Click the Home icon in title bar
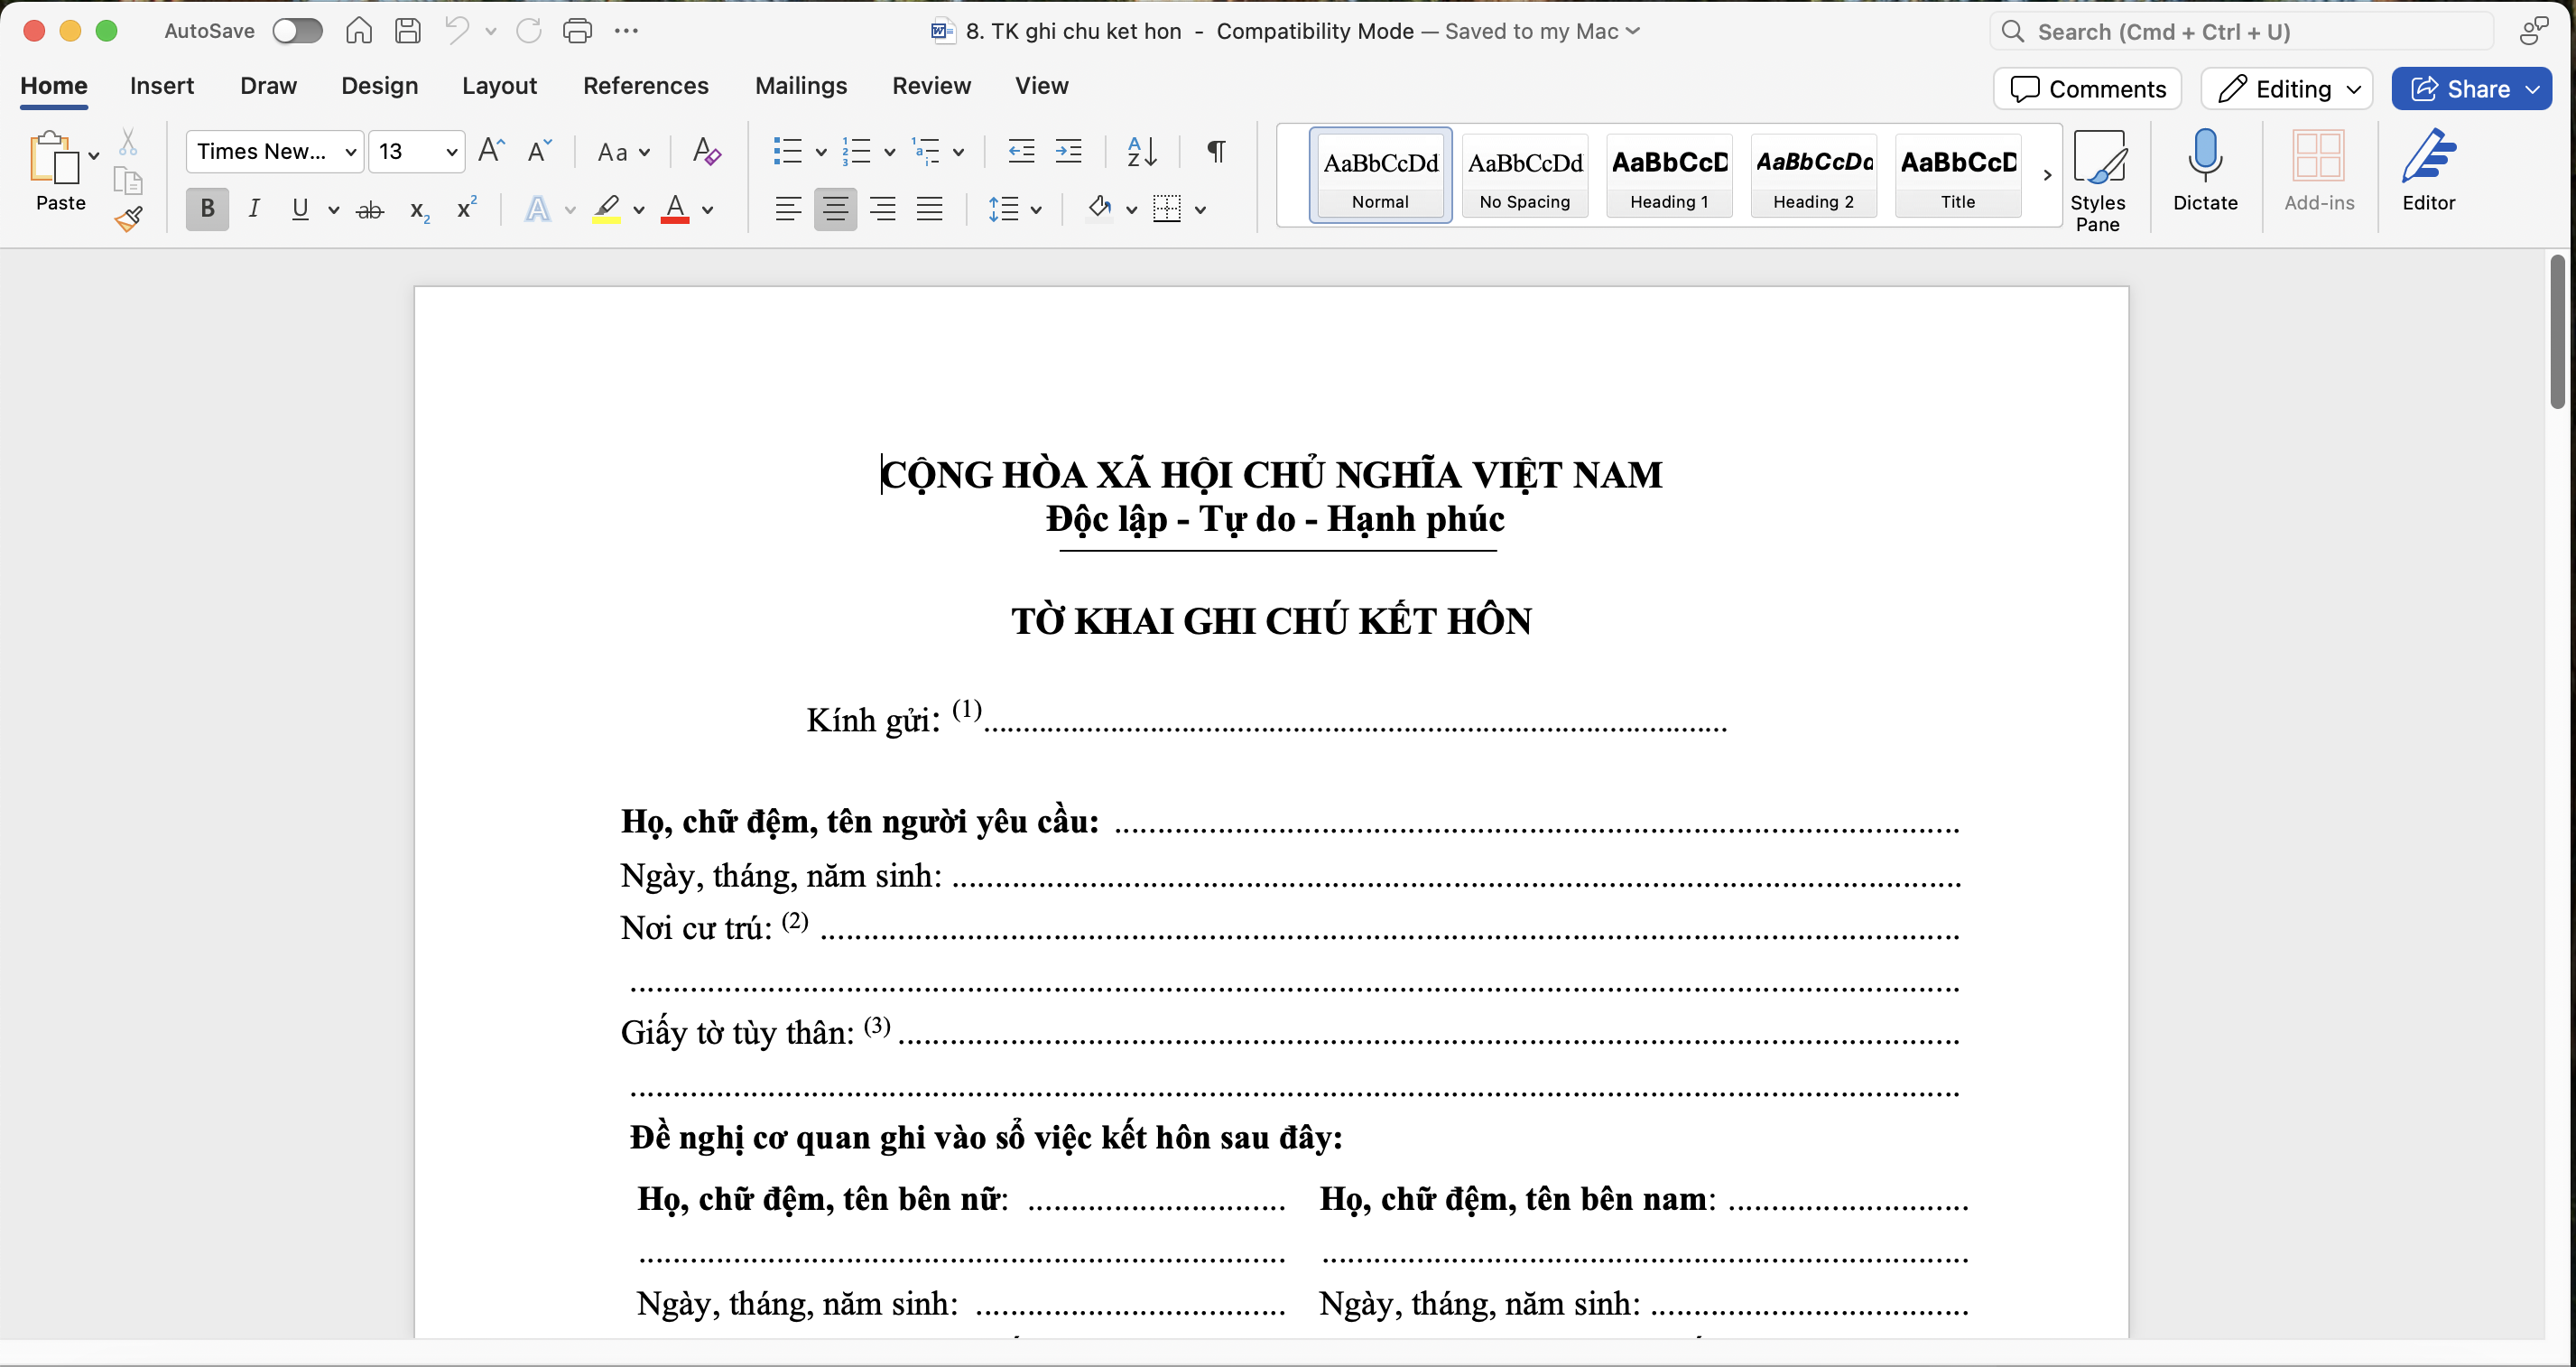Screen dimensions: 2576x1367 359,31
